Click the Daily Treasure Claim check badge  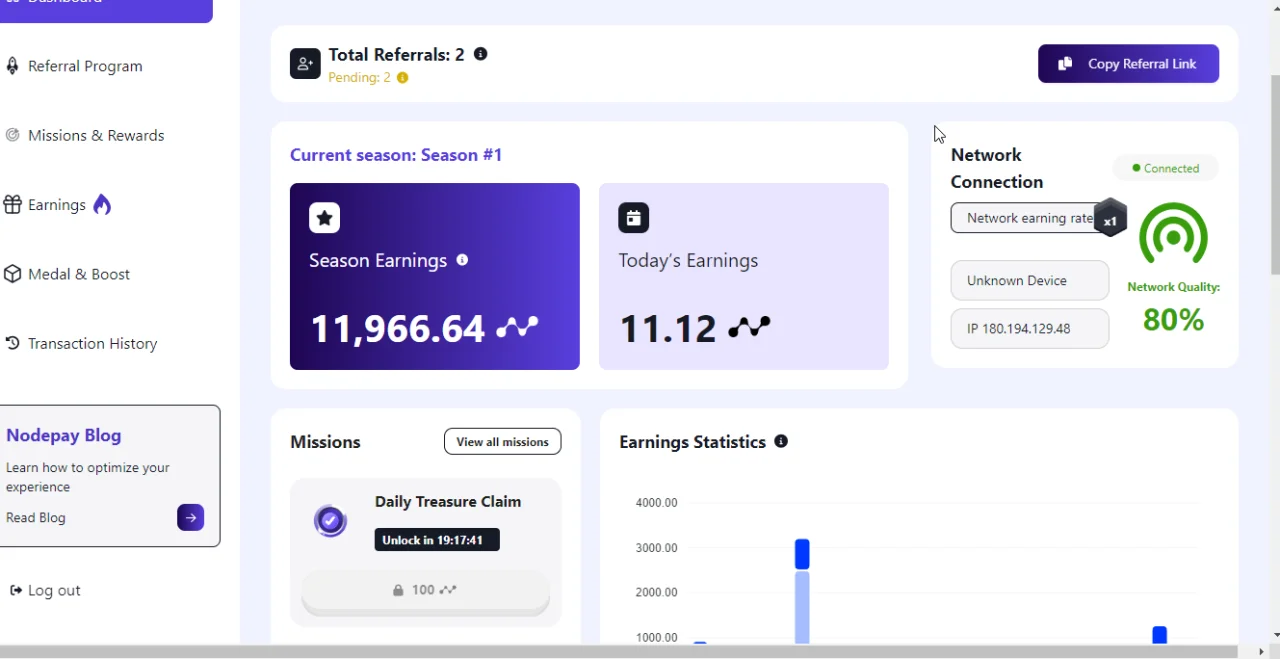(x=330, y=521)
